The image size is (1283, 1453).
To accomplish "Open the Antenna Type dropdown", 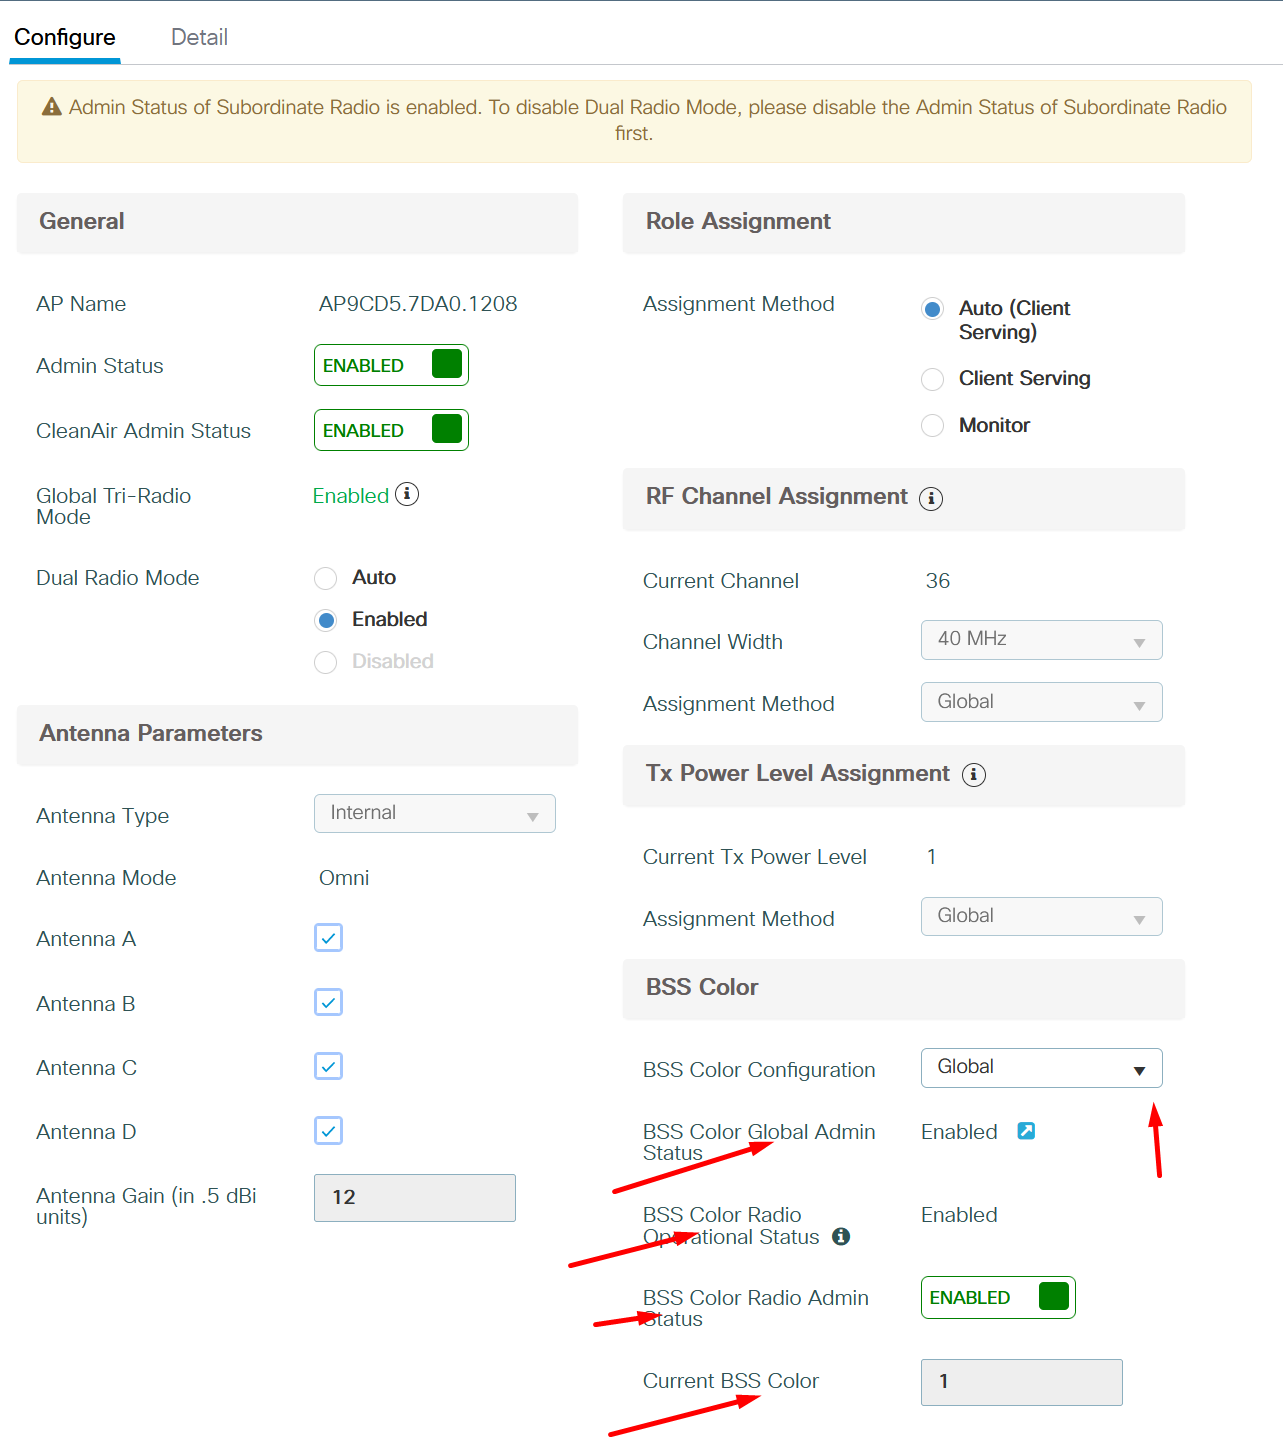I will point(434,813).
